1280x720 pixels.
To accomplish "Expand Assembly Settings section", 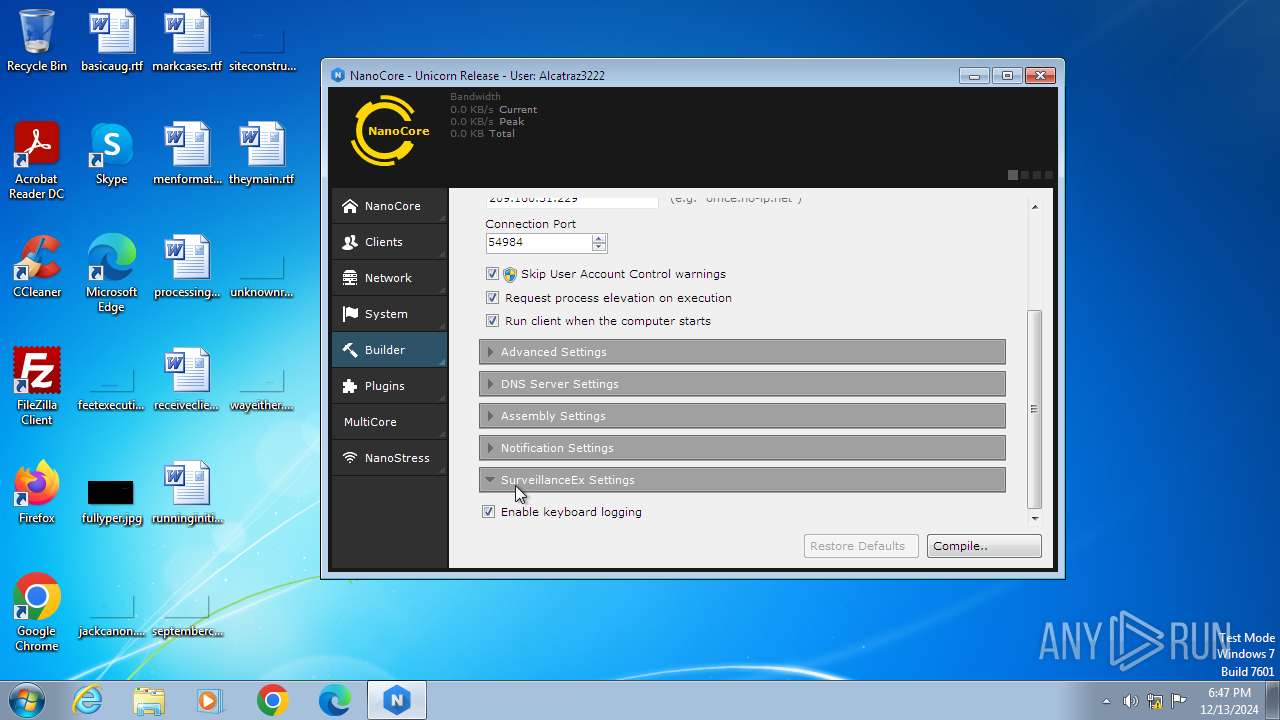I will [742, 416].
